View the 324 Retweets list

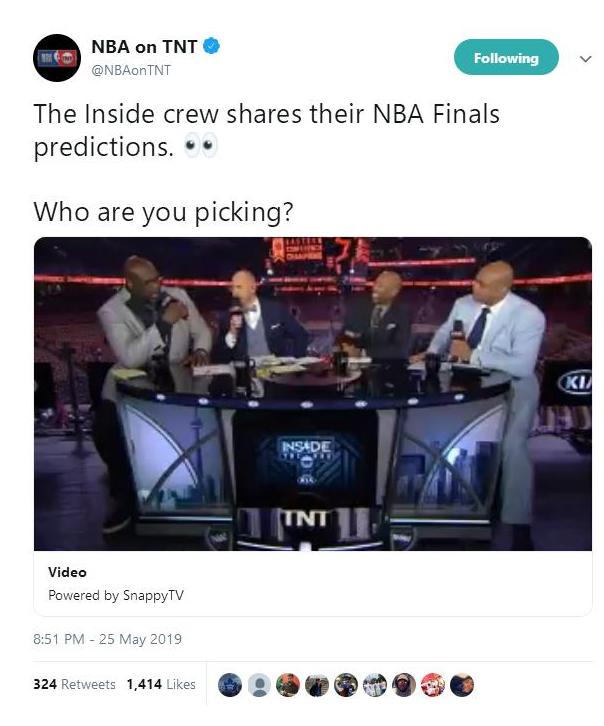74,684
